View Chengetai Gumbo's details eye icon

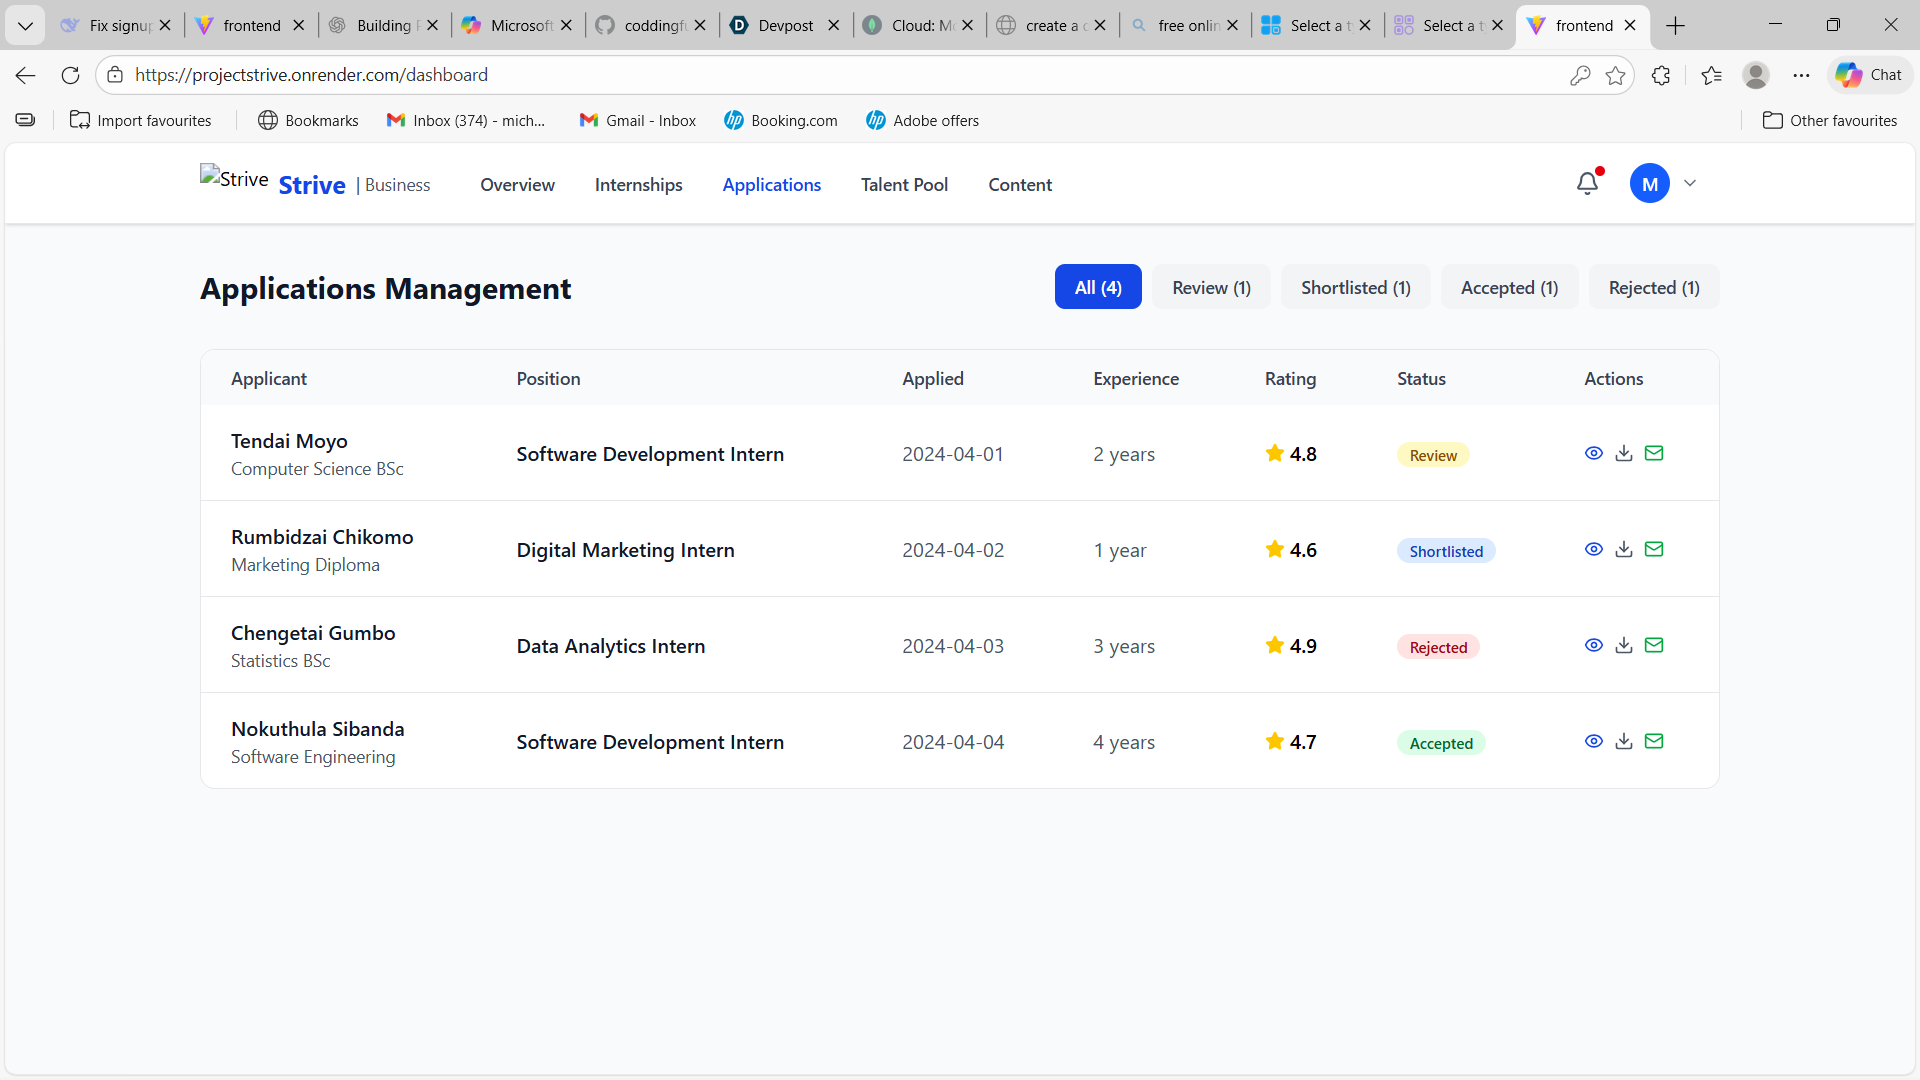(x=1594, y=645)
